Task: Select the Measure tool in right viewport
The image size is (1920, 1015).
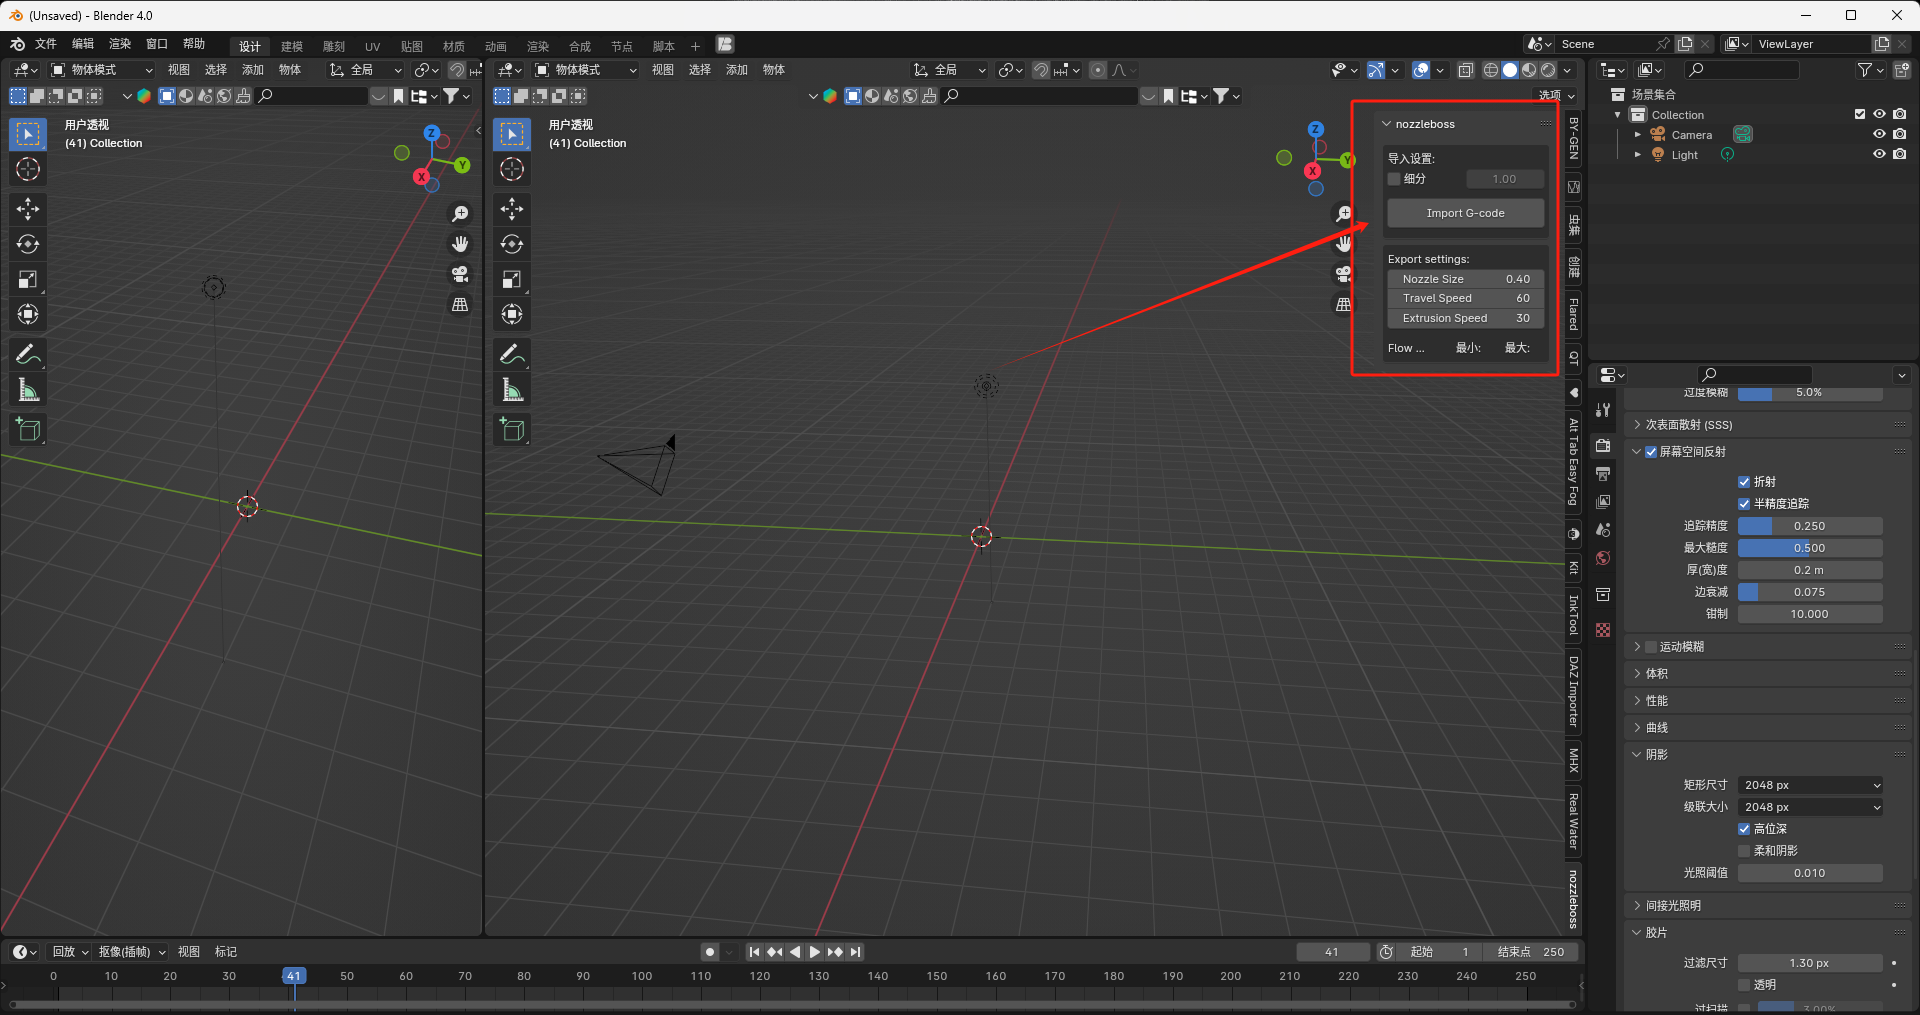Action: point(512,390)
